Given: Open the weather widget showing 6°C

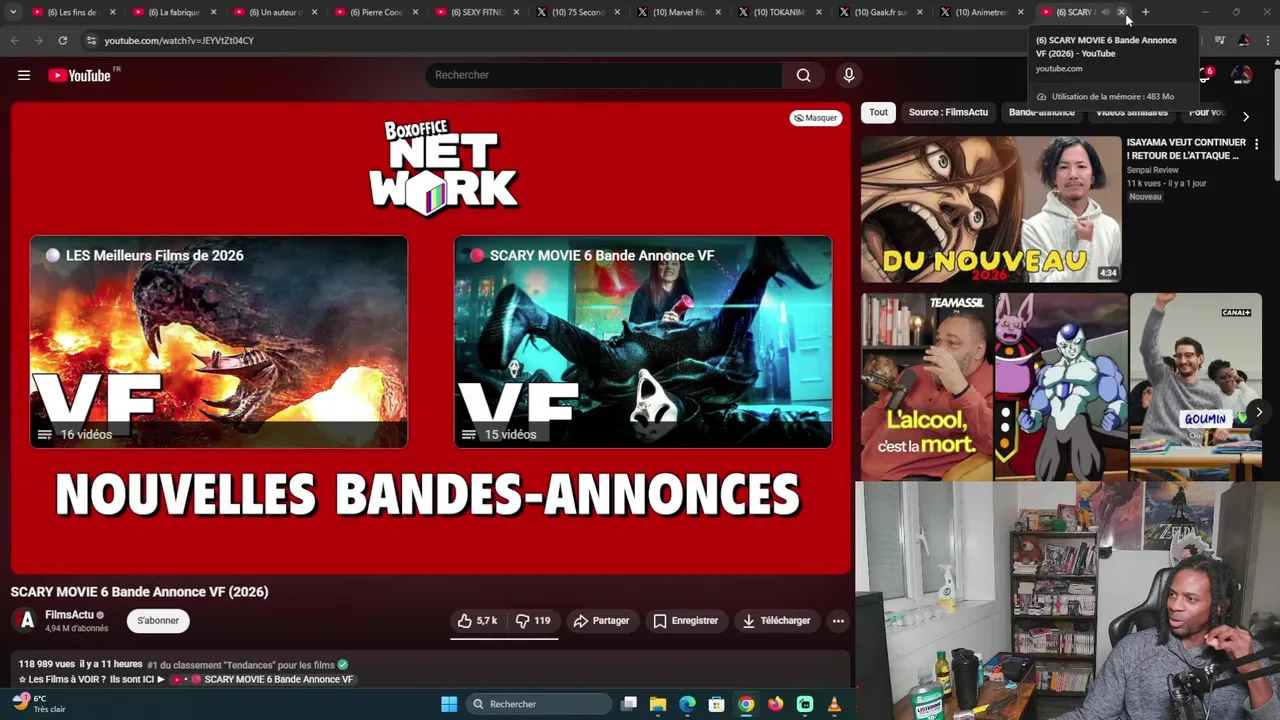Looking at the screenshot, I should point(37,703).
